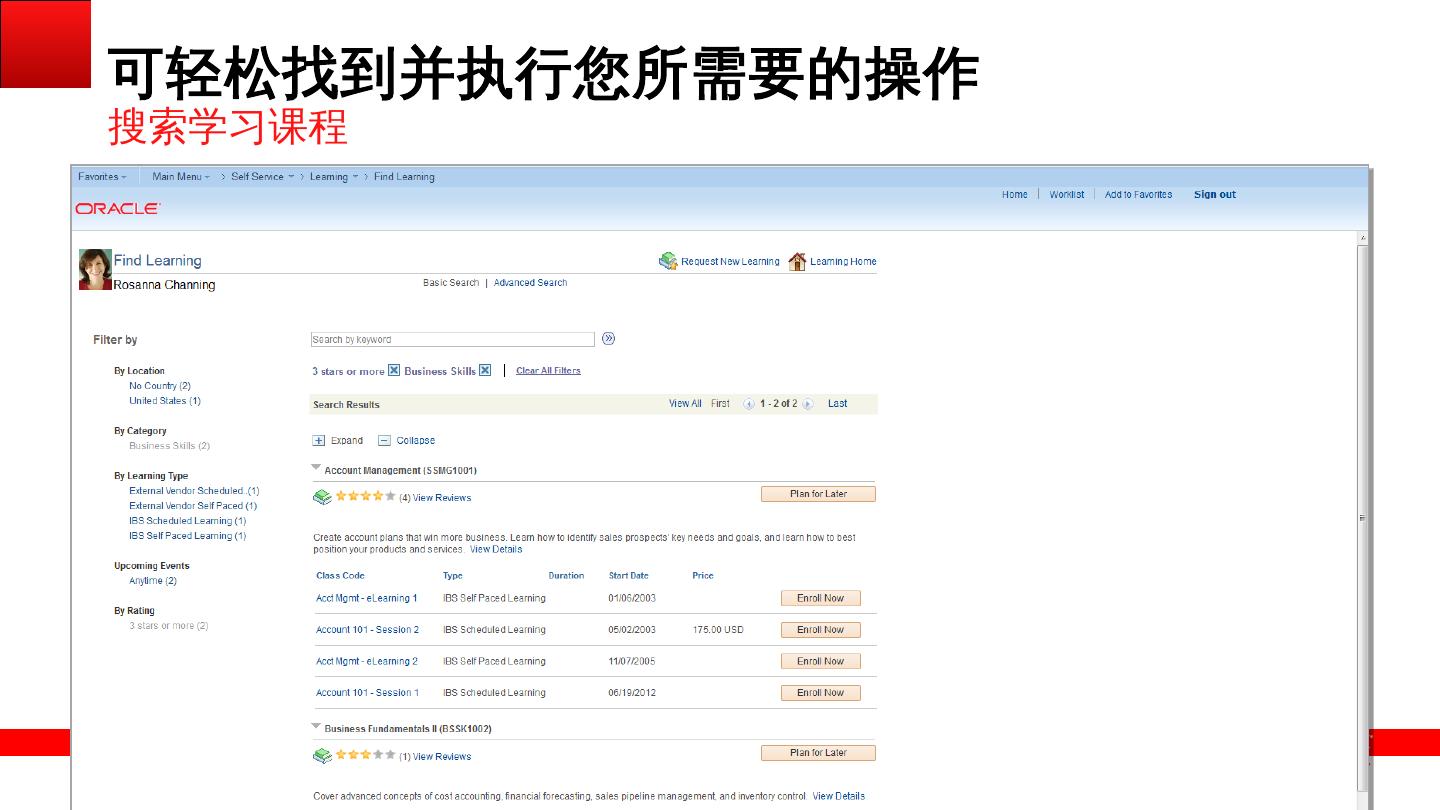Remove the 3 stars or more filter
The width and height of the screenshot is (1440, 810).
[394, 370]
